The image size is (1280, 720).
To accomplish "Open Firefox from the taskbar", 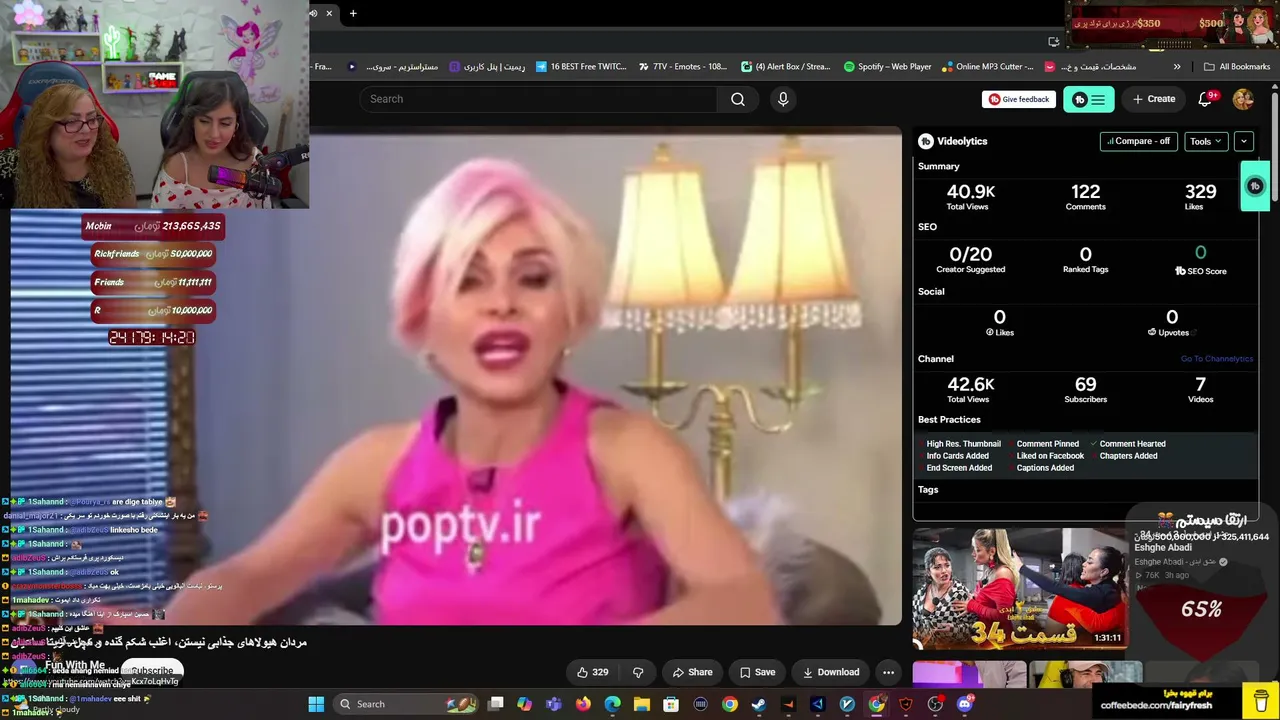I will [x=583, y=704].
